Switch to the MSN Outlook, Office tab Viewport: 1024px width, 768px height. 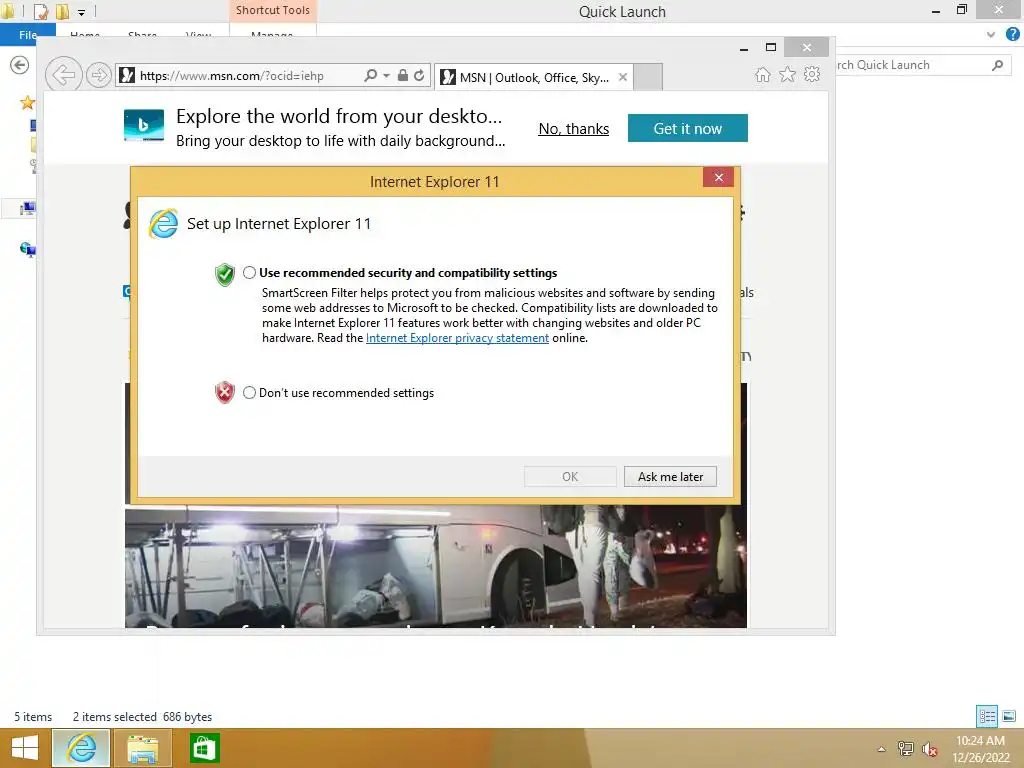pyautogui.click(x=533, y=77)
